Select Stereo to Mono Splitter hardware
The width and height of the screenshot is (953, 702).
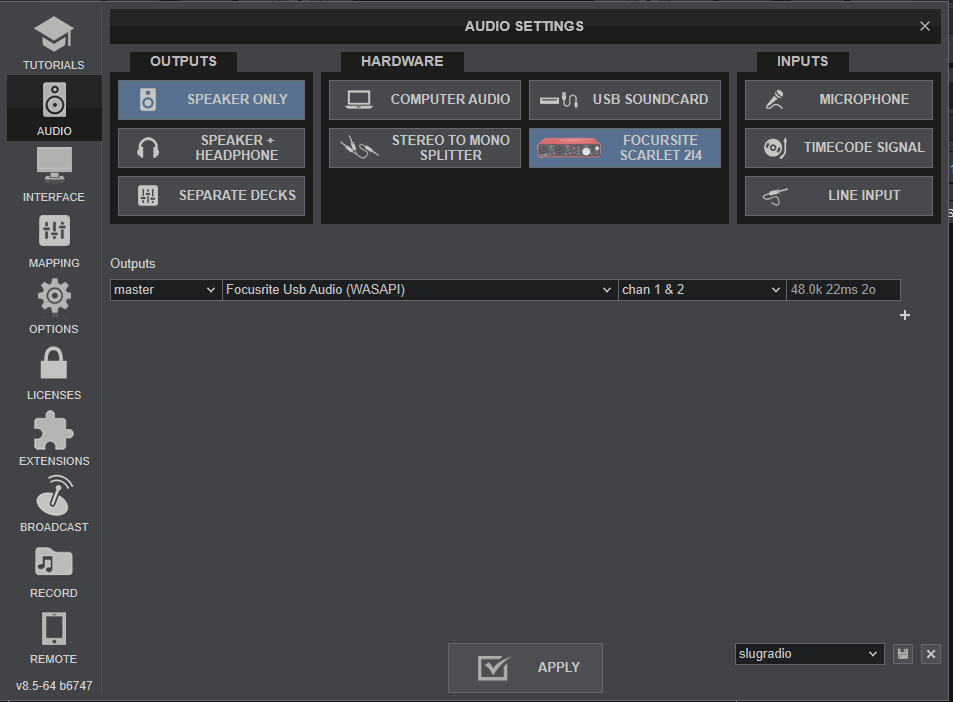click(425, 148)
